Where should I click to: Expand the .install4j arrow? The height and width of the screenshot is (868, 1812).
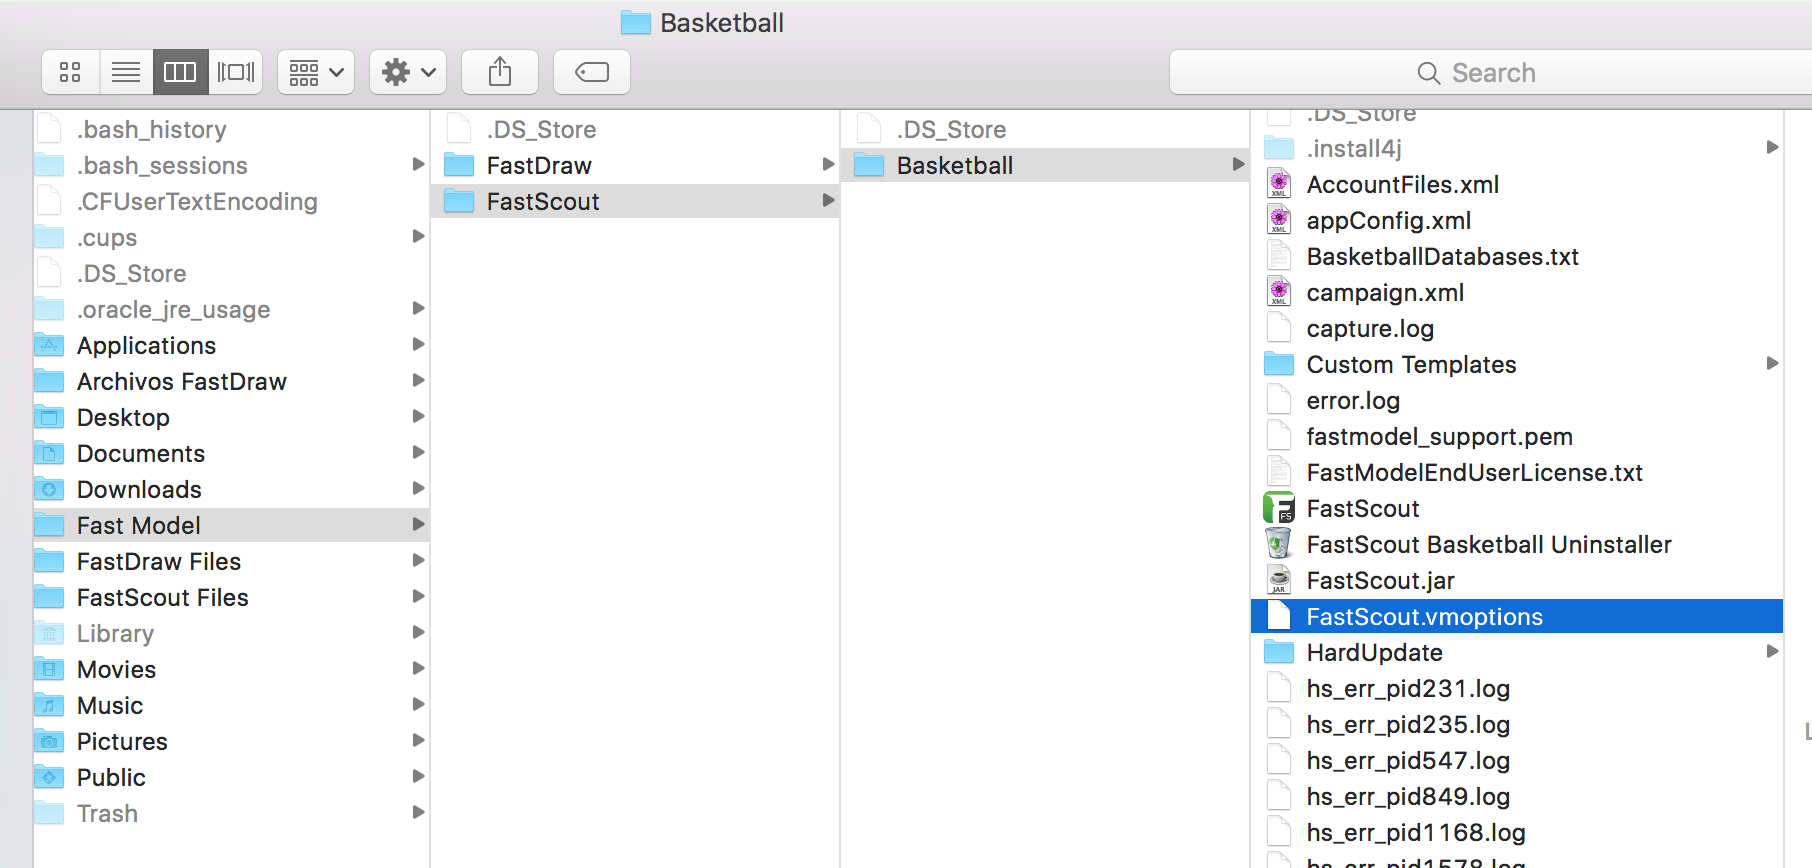click(1773, 148)
